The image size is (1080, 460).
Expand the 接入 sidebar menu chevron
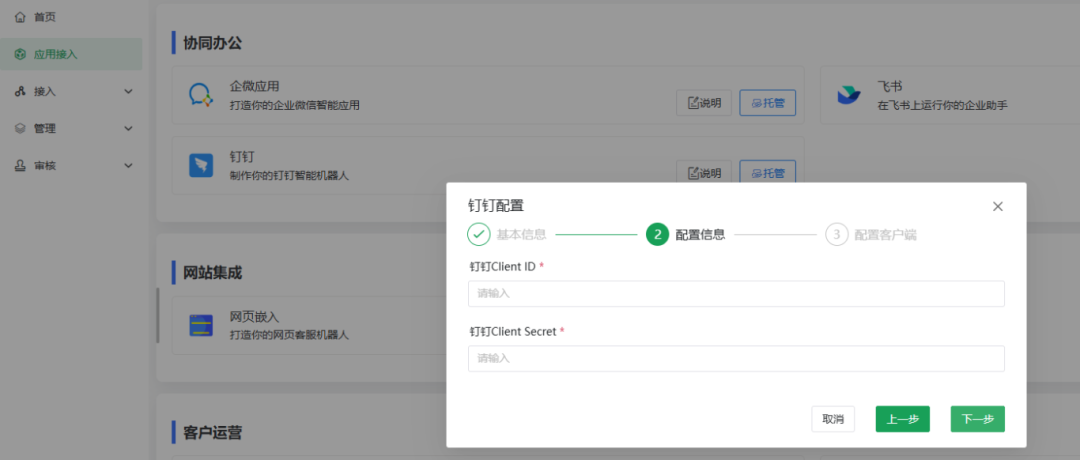128,91
